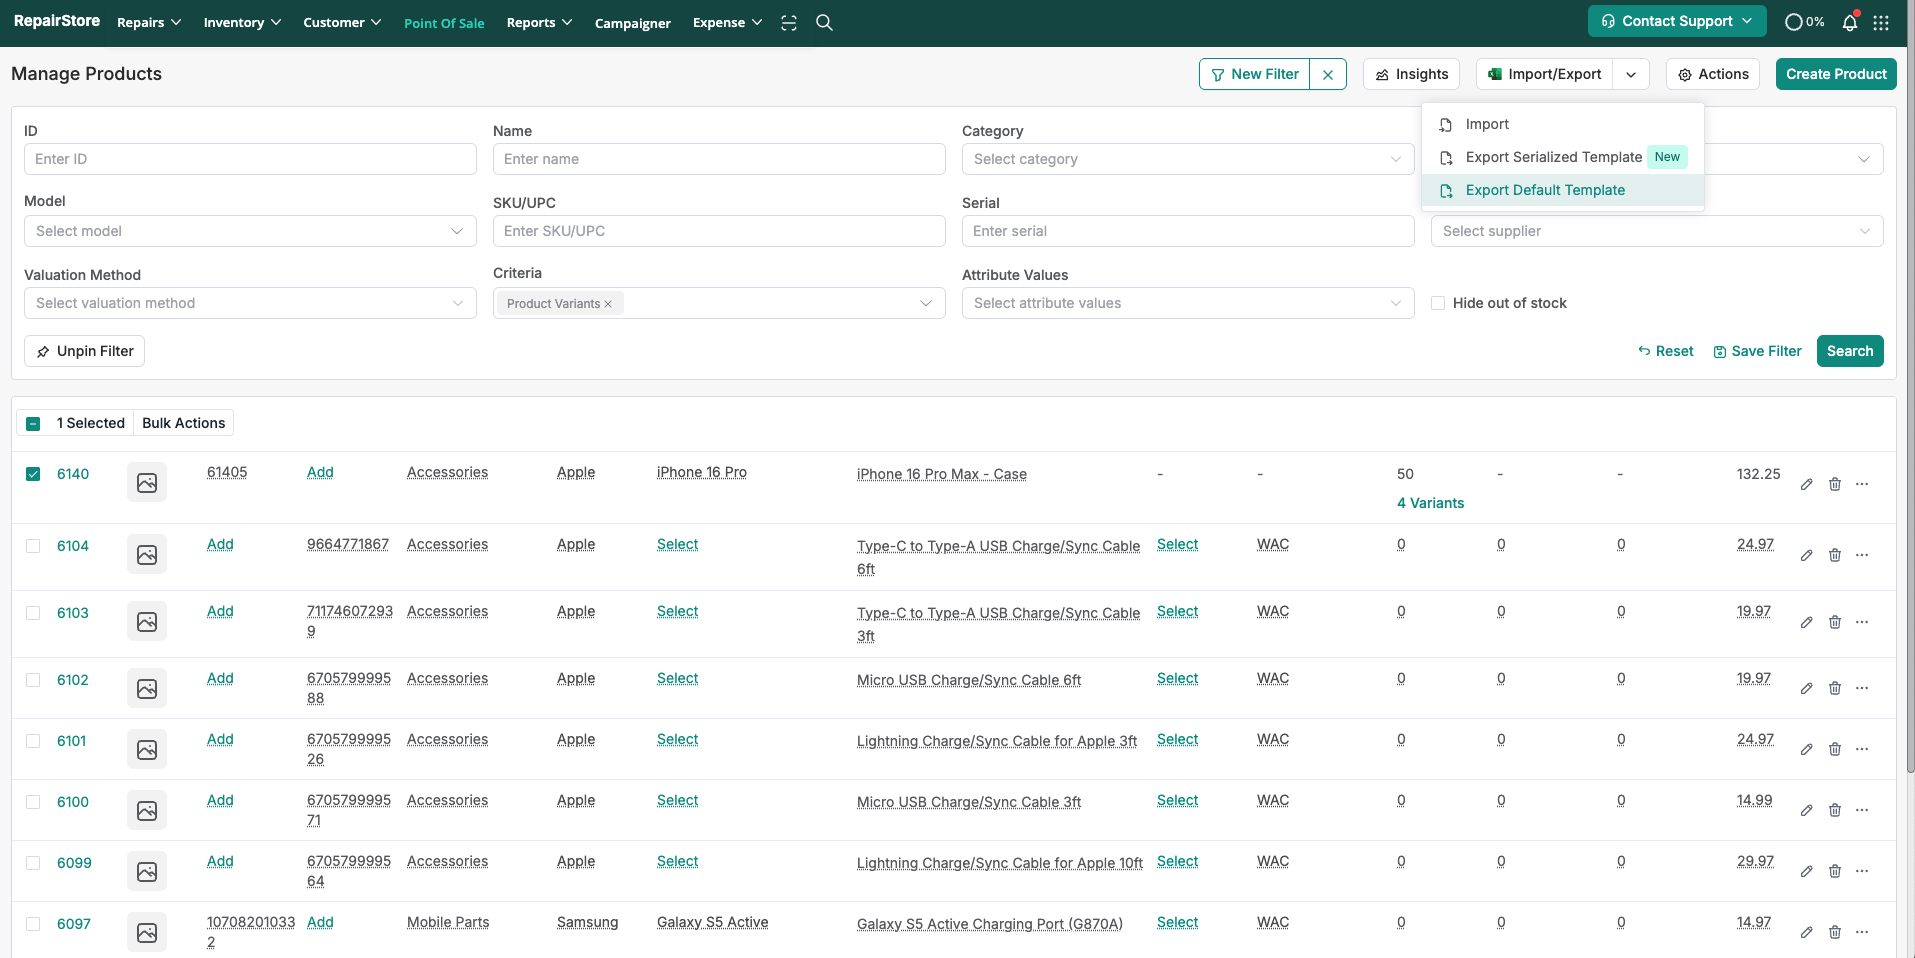Click the edit pencil for product 6140
The height and width of the screenshot is (958, 1915).
1806,484
